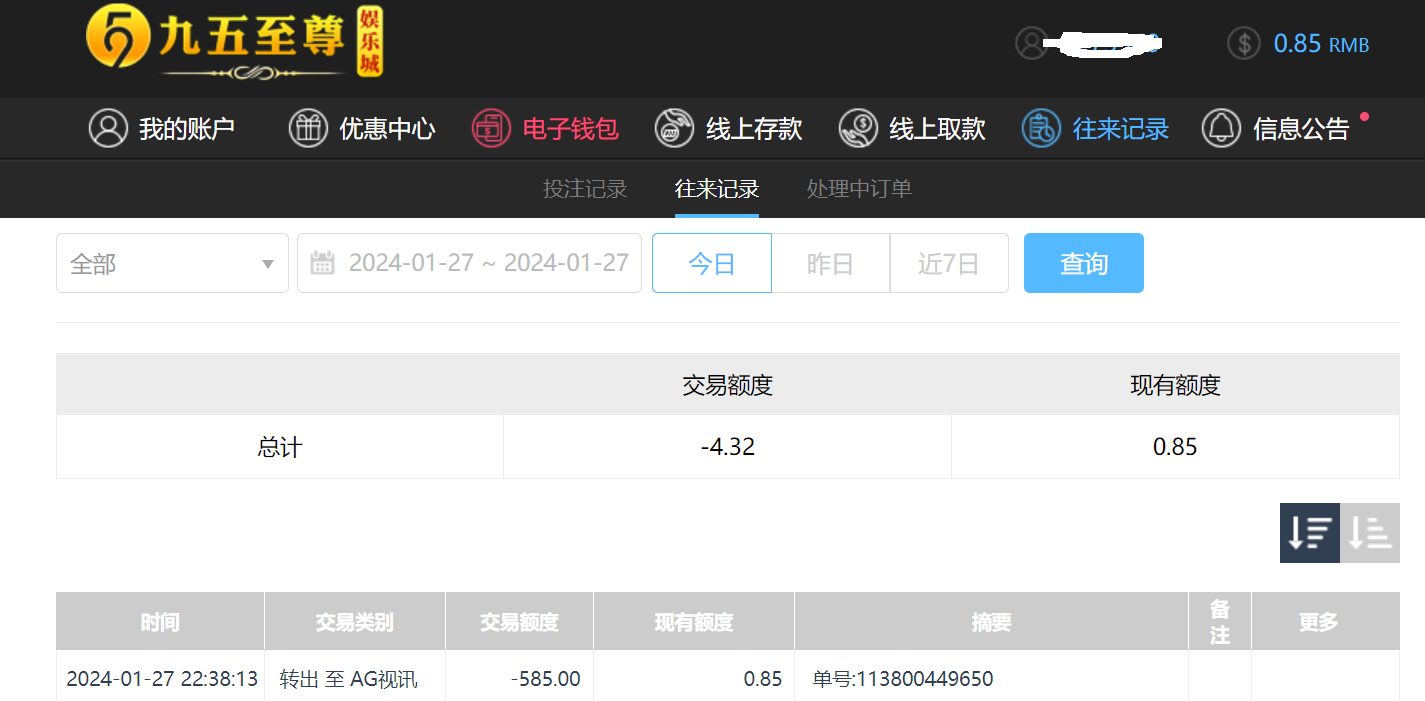
Task: Click the user avatar icon in header
Action: 1030,43
